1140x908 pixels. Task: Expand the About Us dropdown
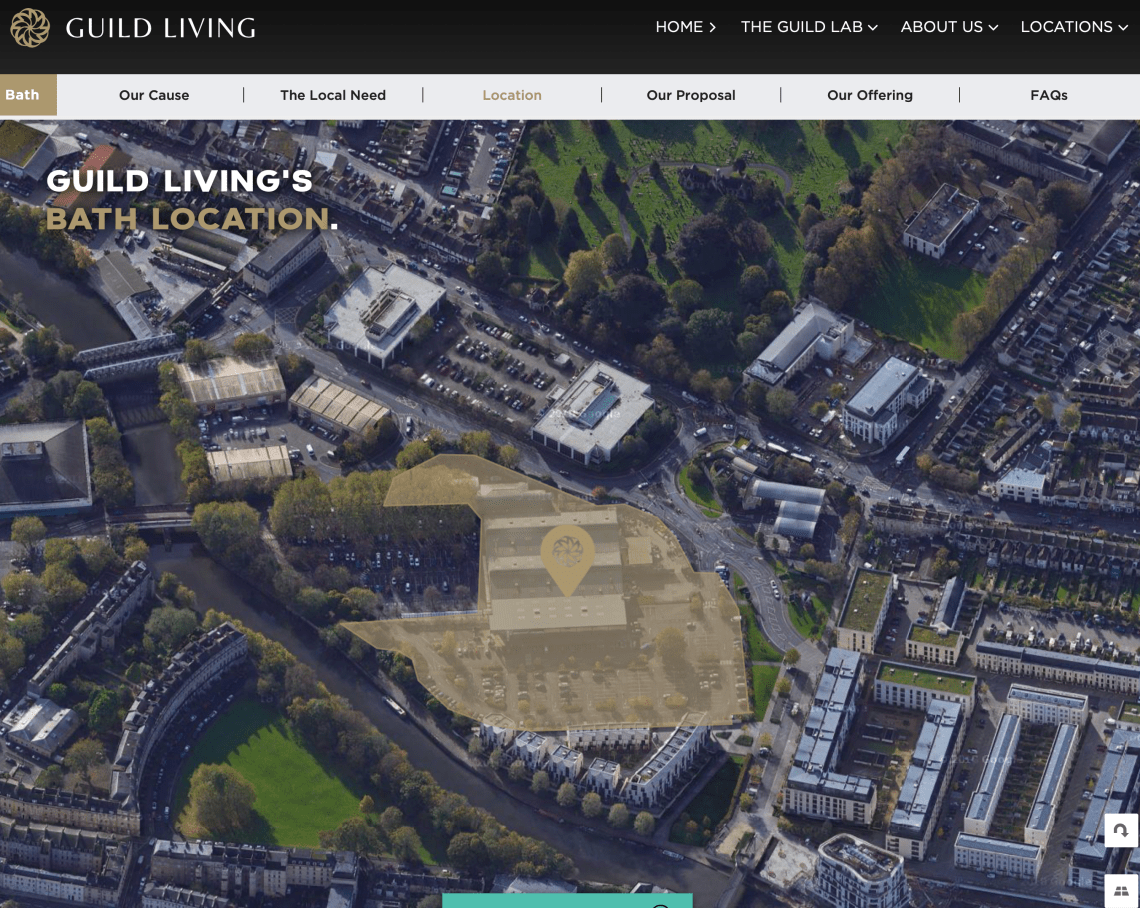(x=949, y=27)
